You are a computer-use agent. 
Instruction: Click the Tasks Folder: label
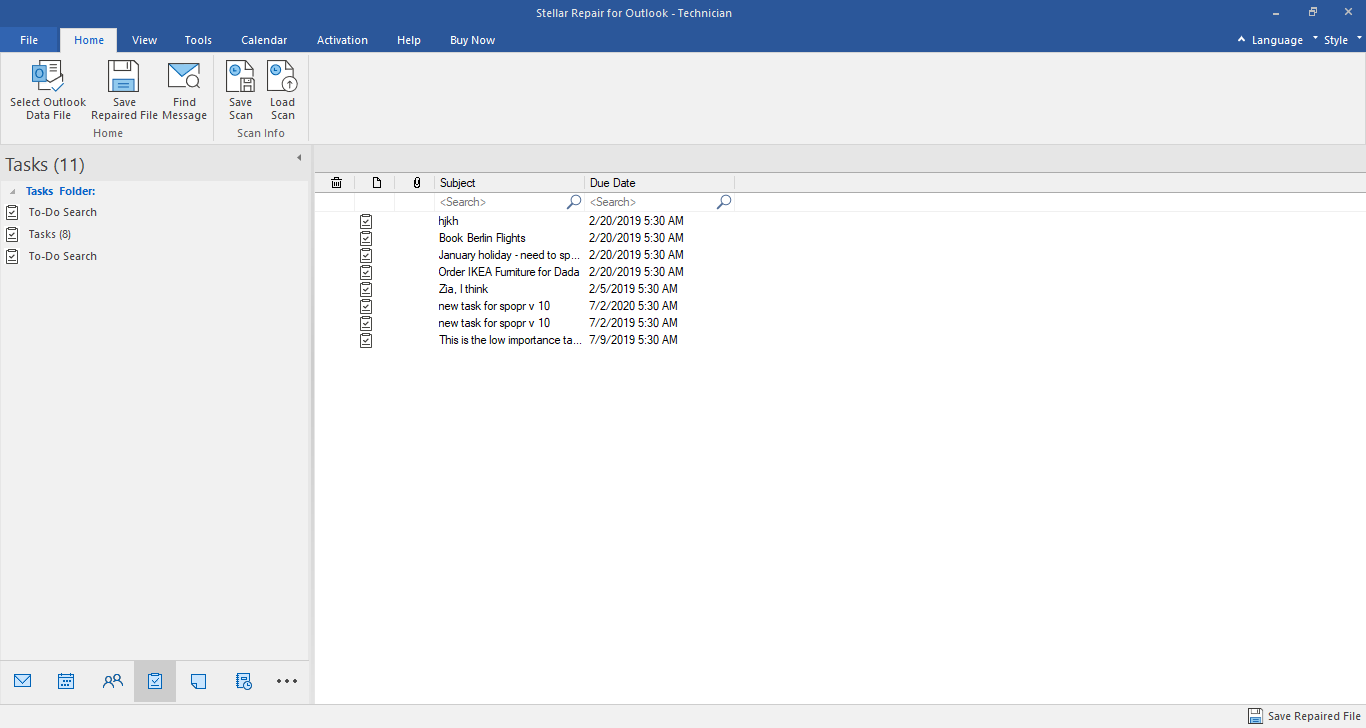point(60,191)
